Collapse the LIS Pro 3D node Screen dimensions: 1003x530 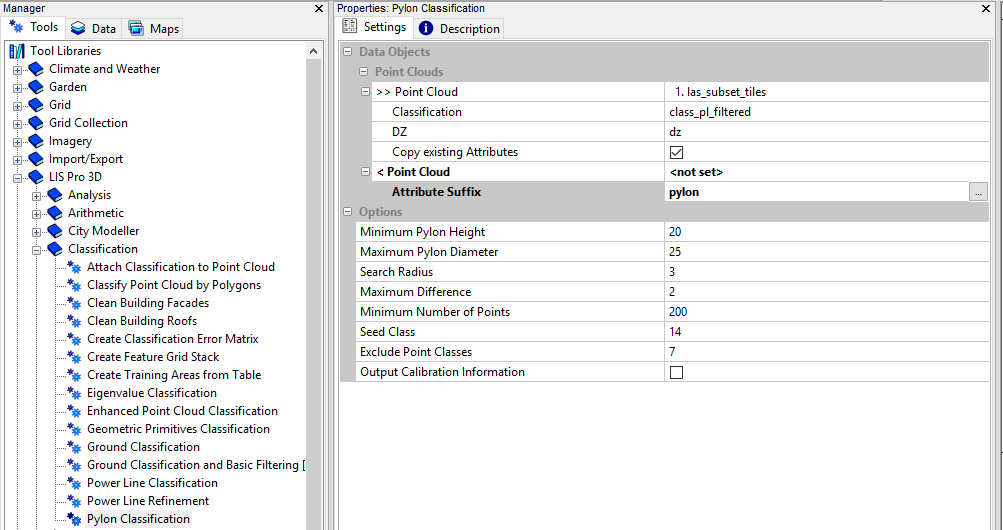17,178
